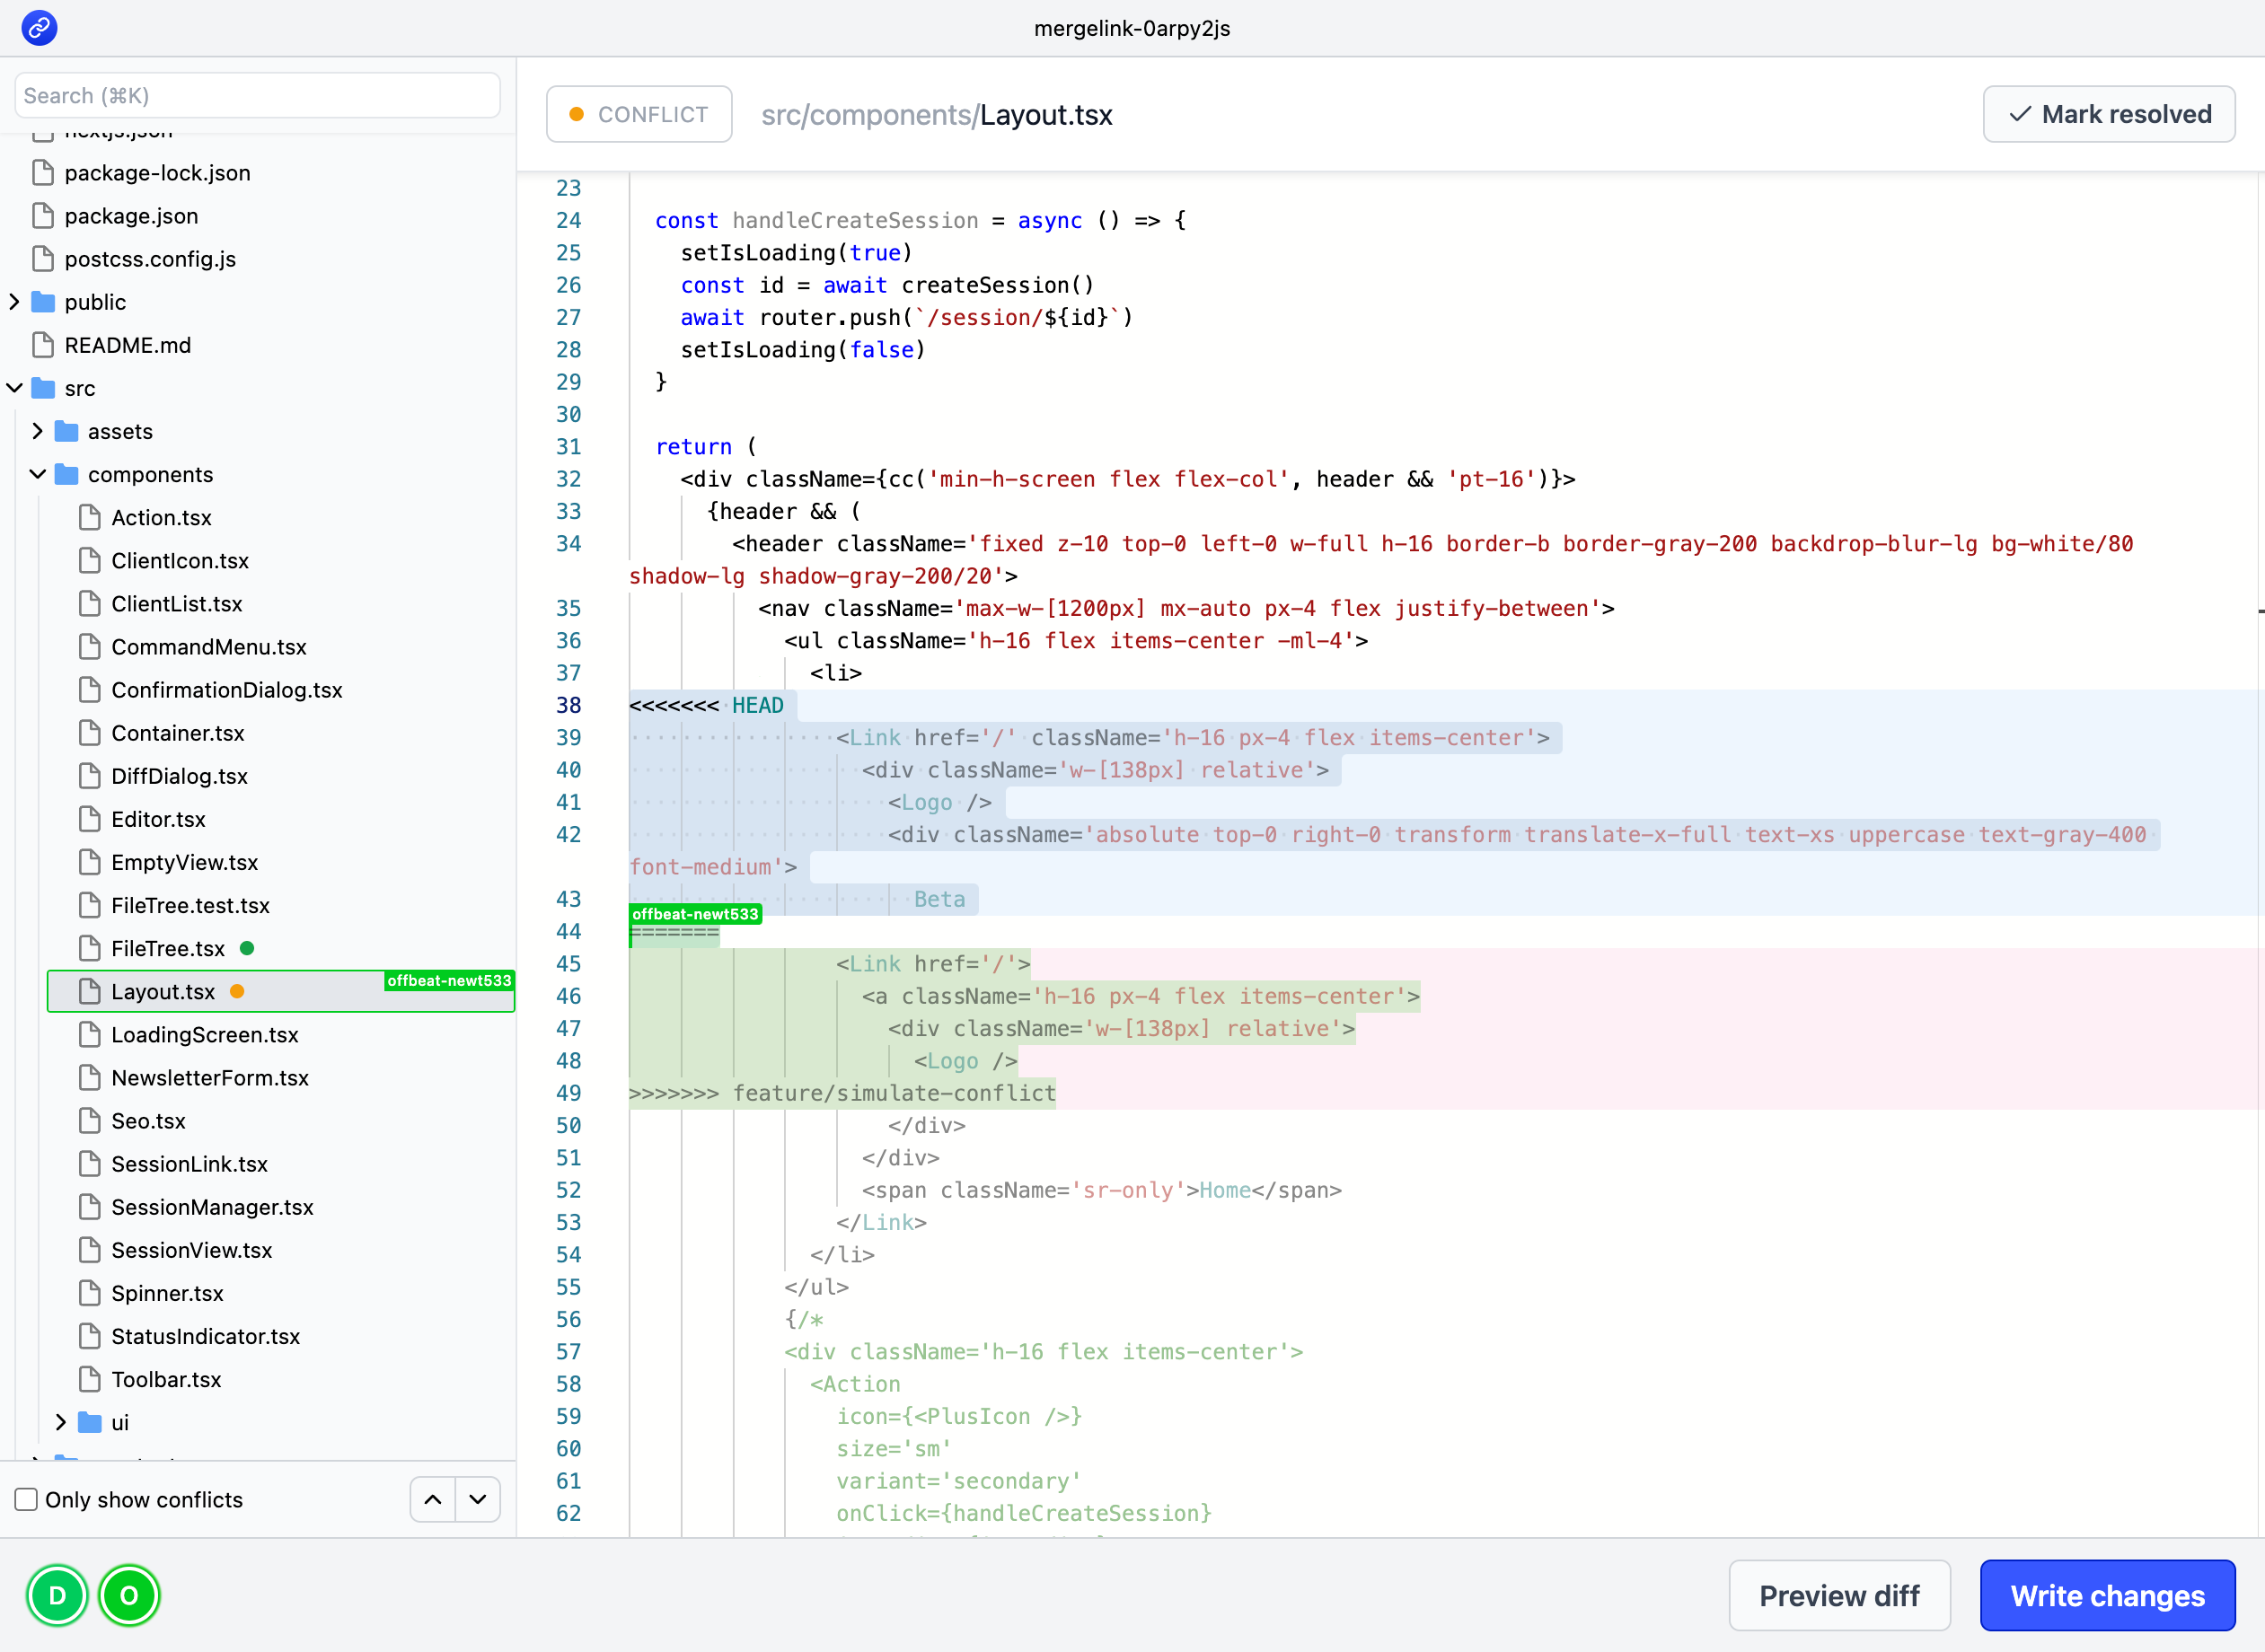Click the green D user avatar

click(57, 1595)
